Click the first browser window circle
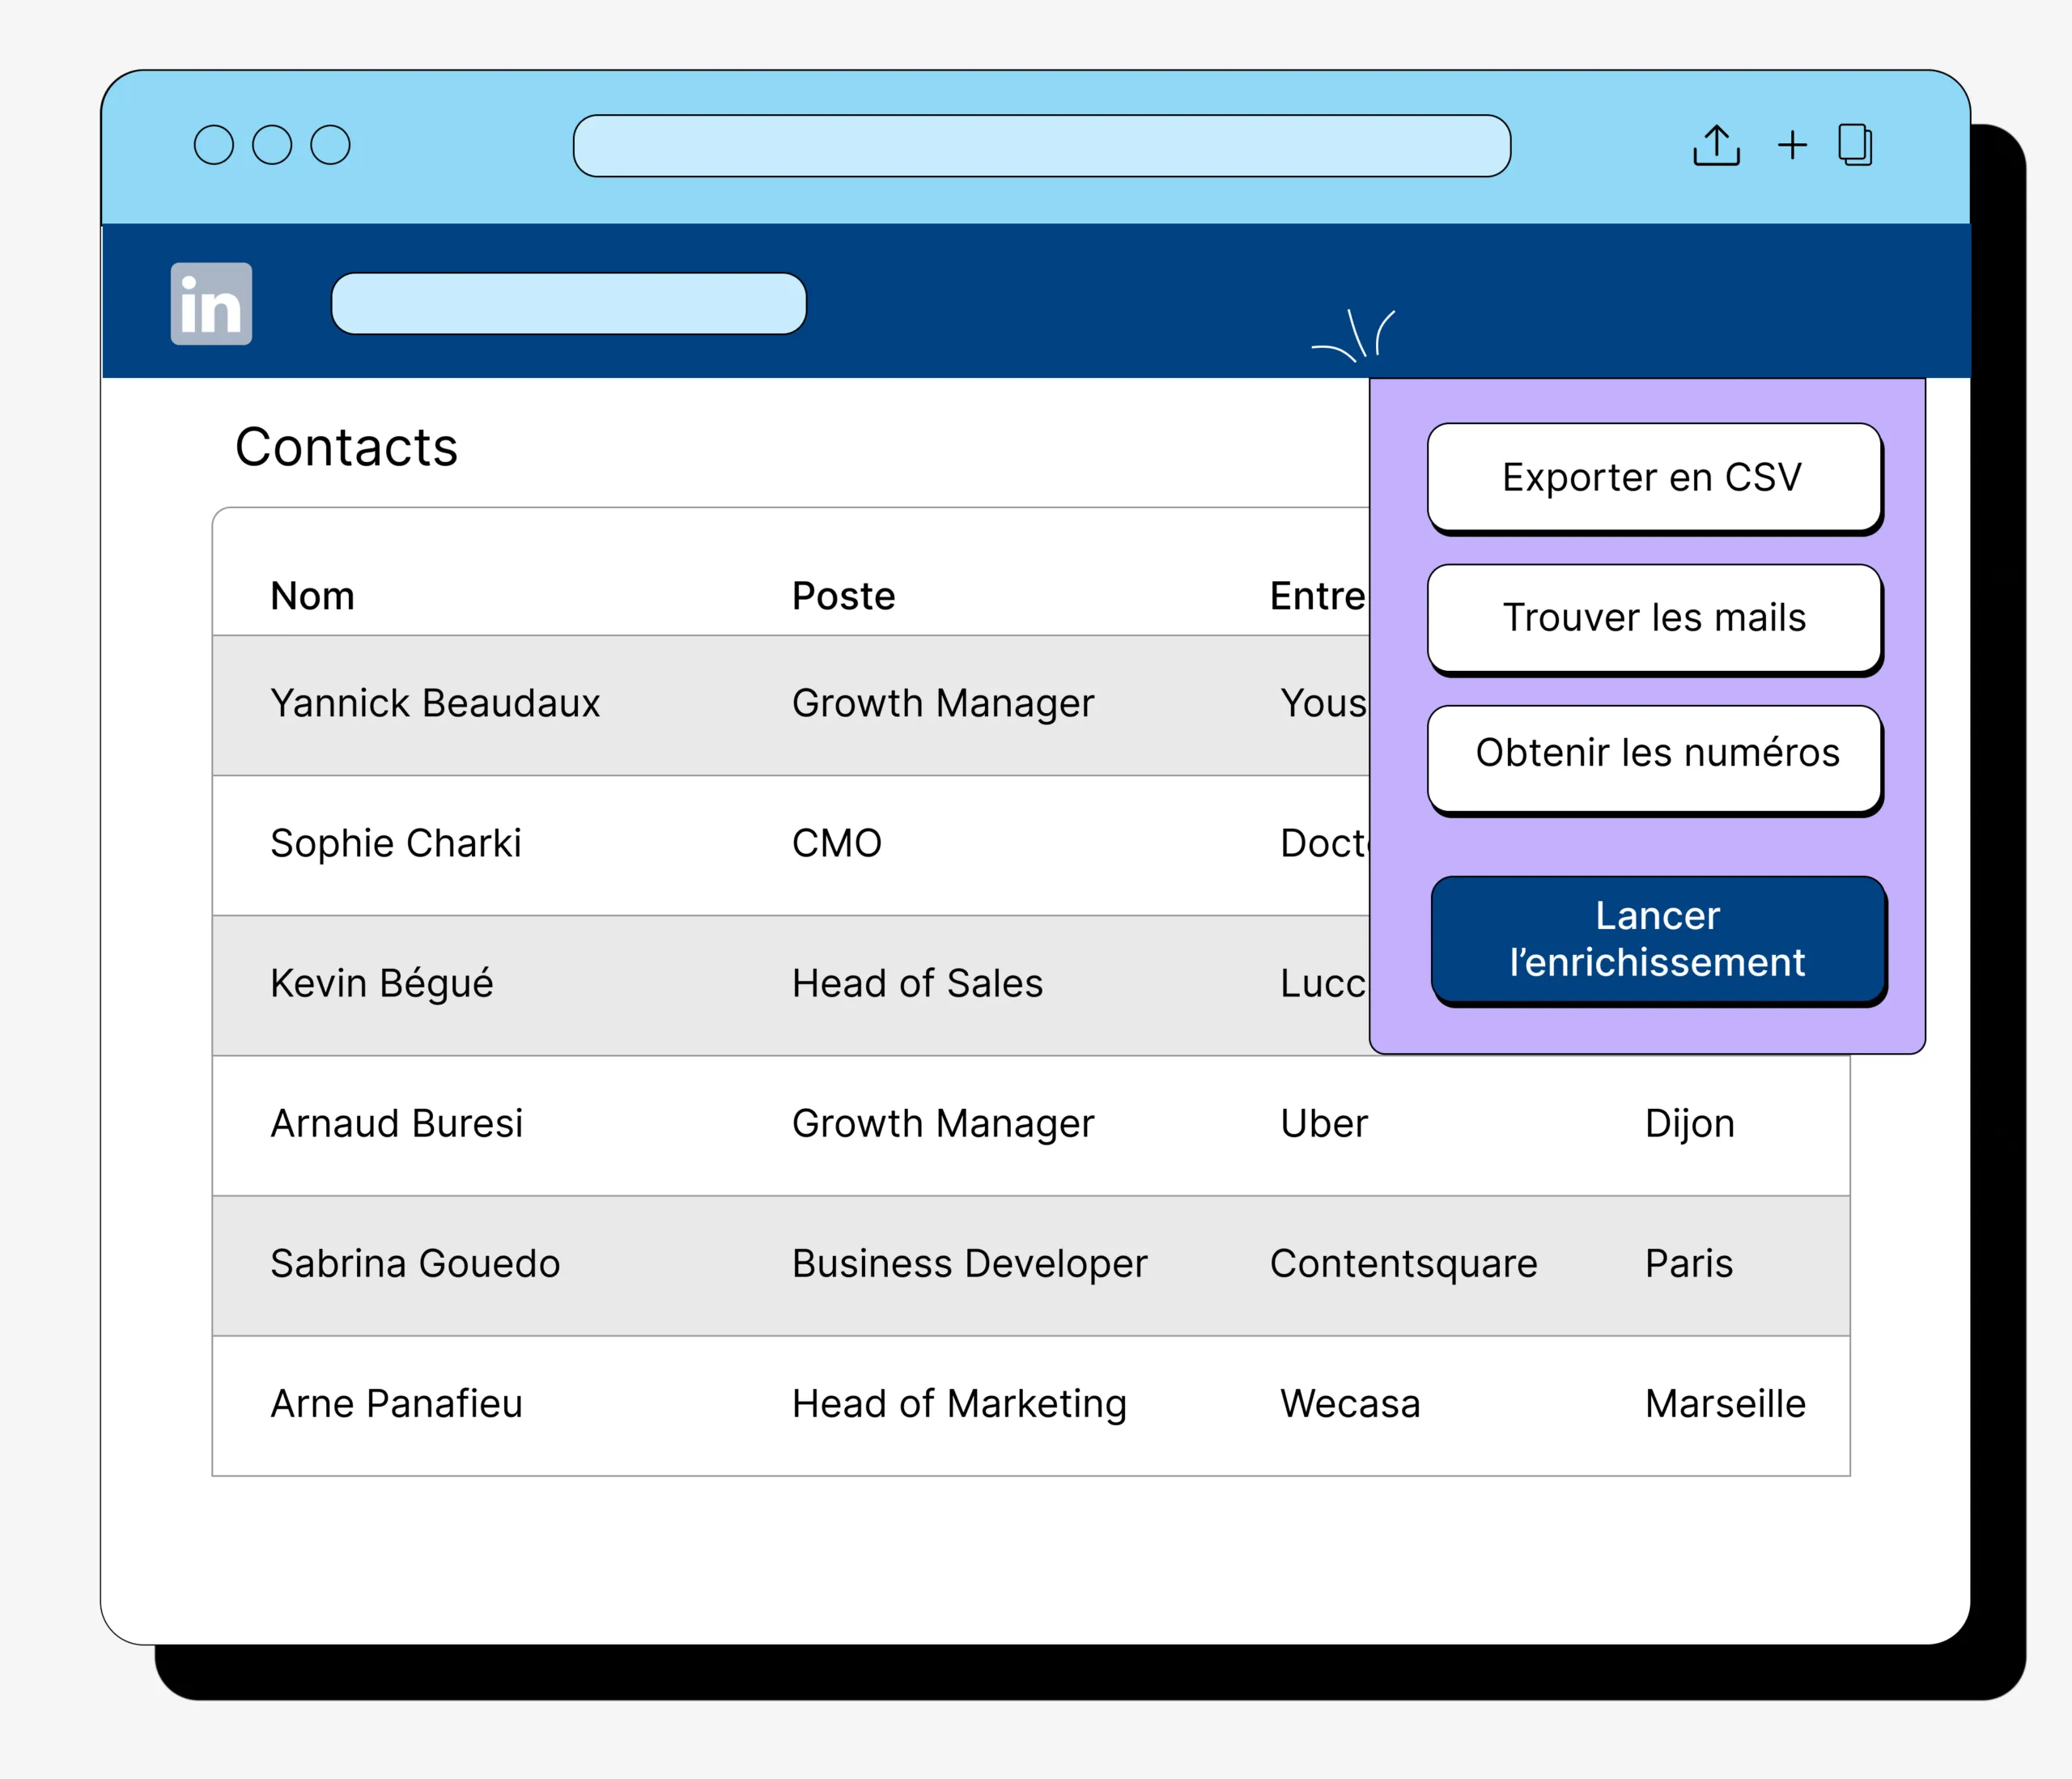This screenshot has width=2072, height=1779. pos(214,145)
